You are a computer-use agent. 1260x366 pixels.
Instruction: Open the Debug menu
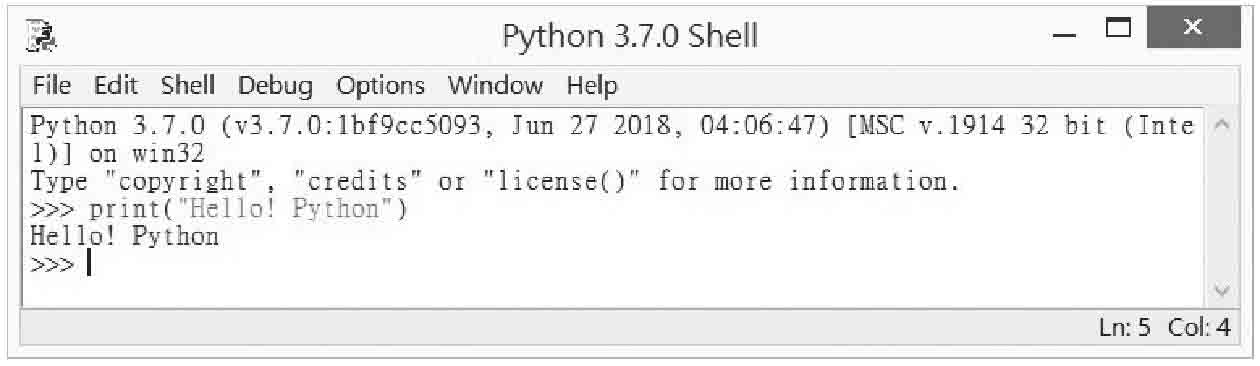point(275,85)
